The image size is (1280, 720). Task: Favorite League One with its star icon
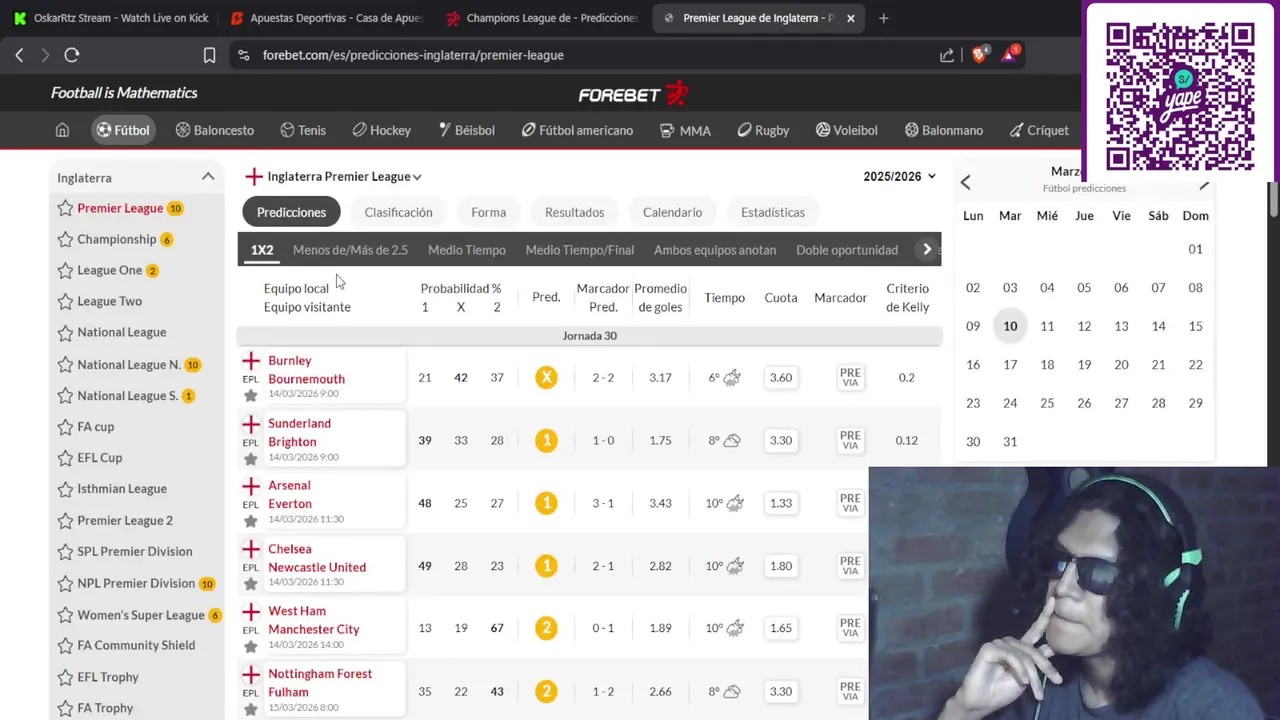(65, 270)
